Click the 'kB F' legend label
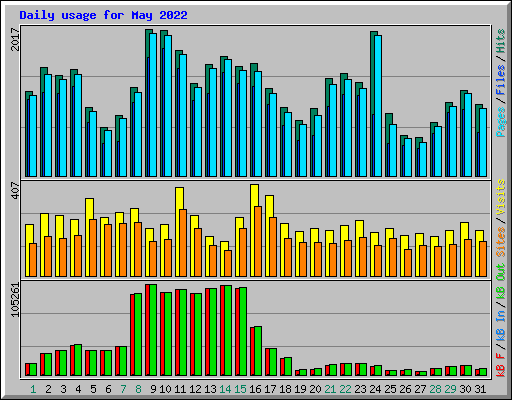Viewport: 512px width, 400px height. 501,365
